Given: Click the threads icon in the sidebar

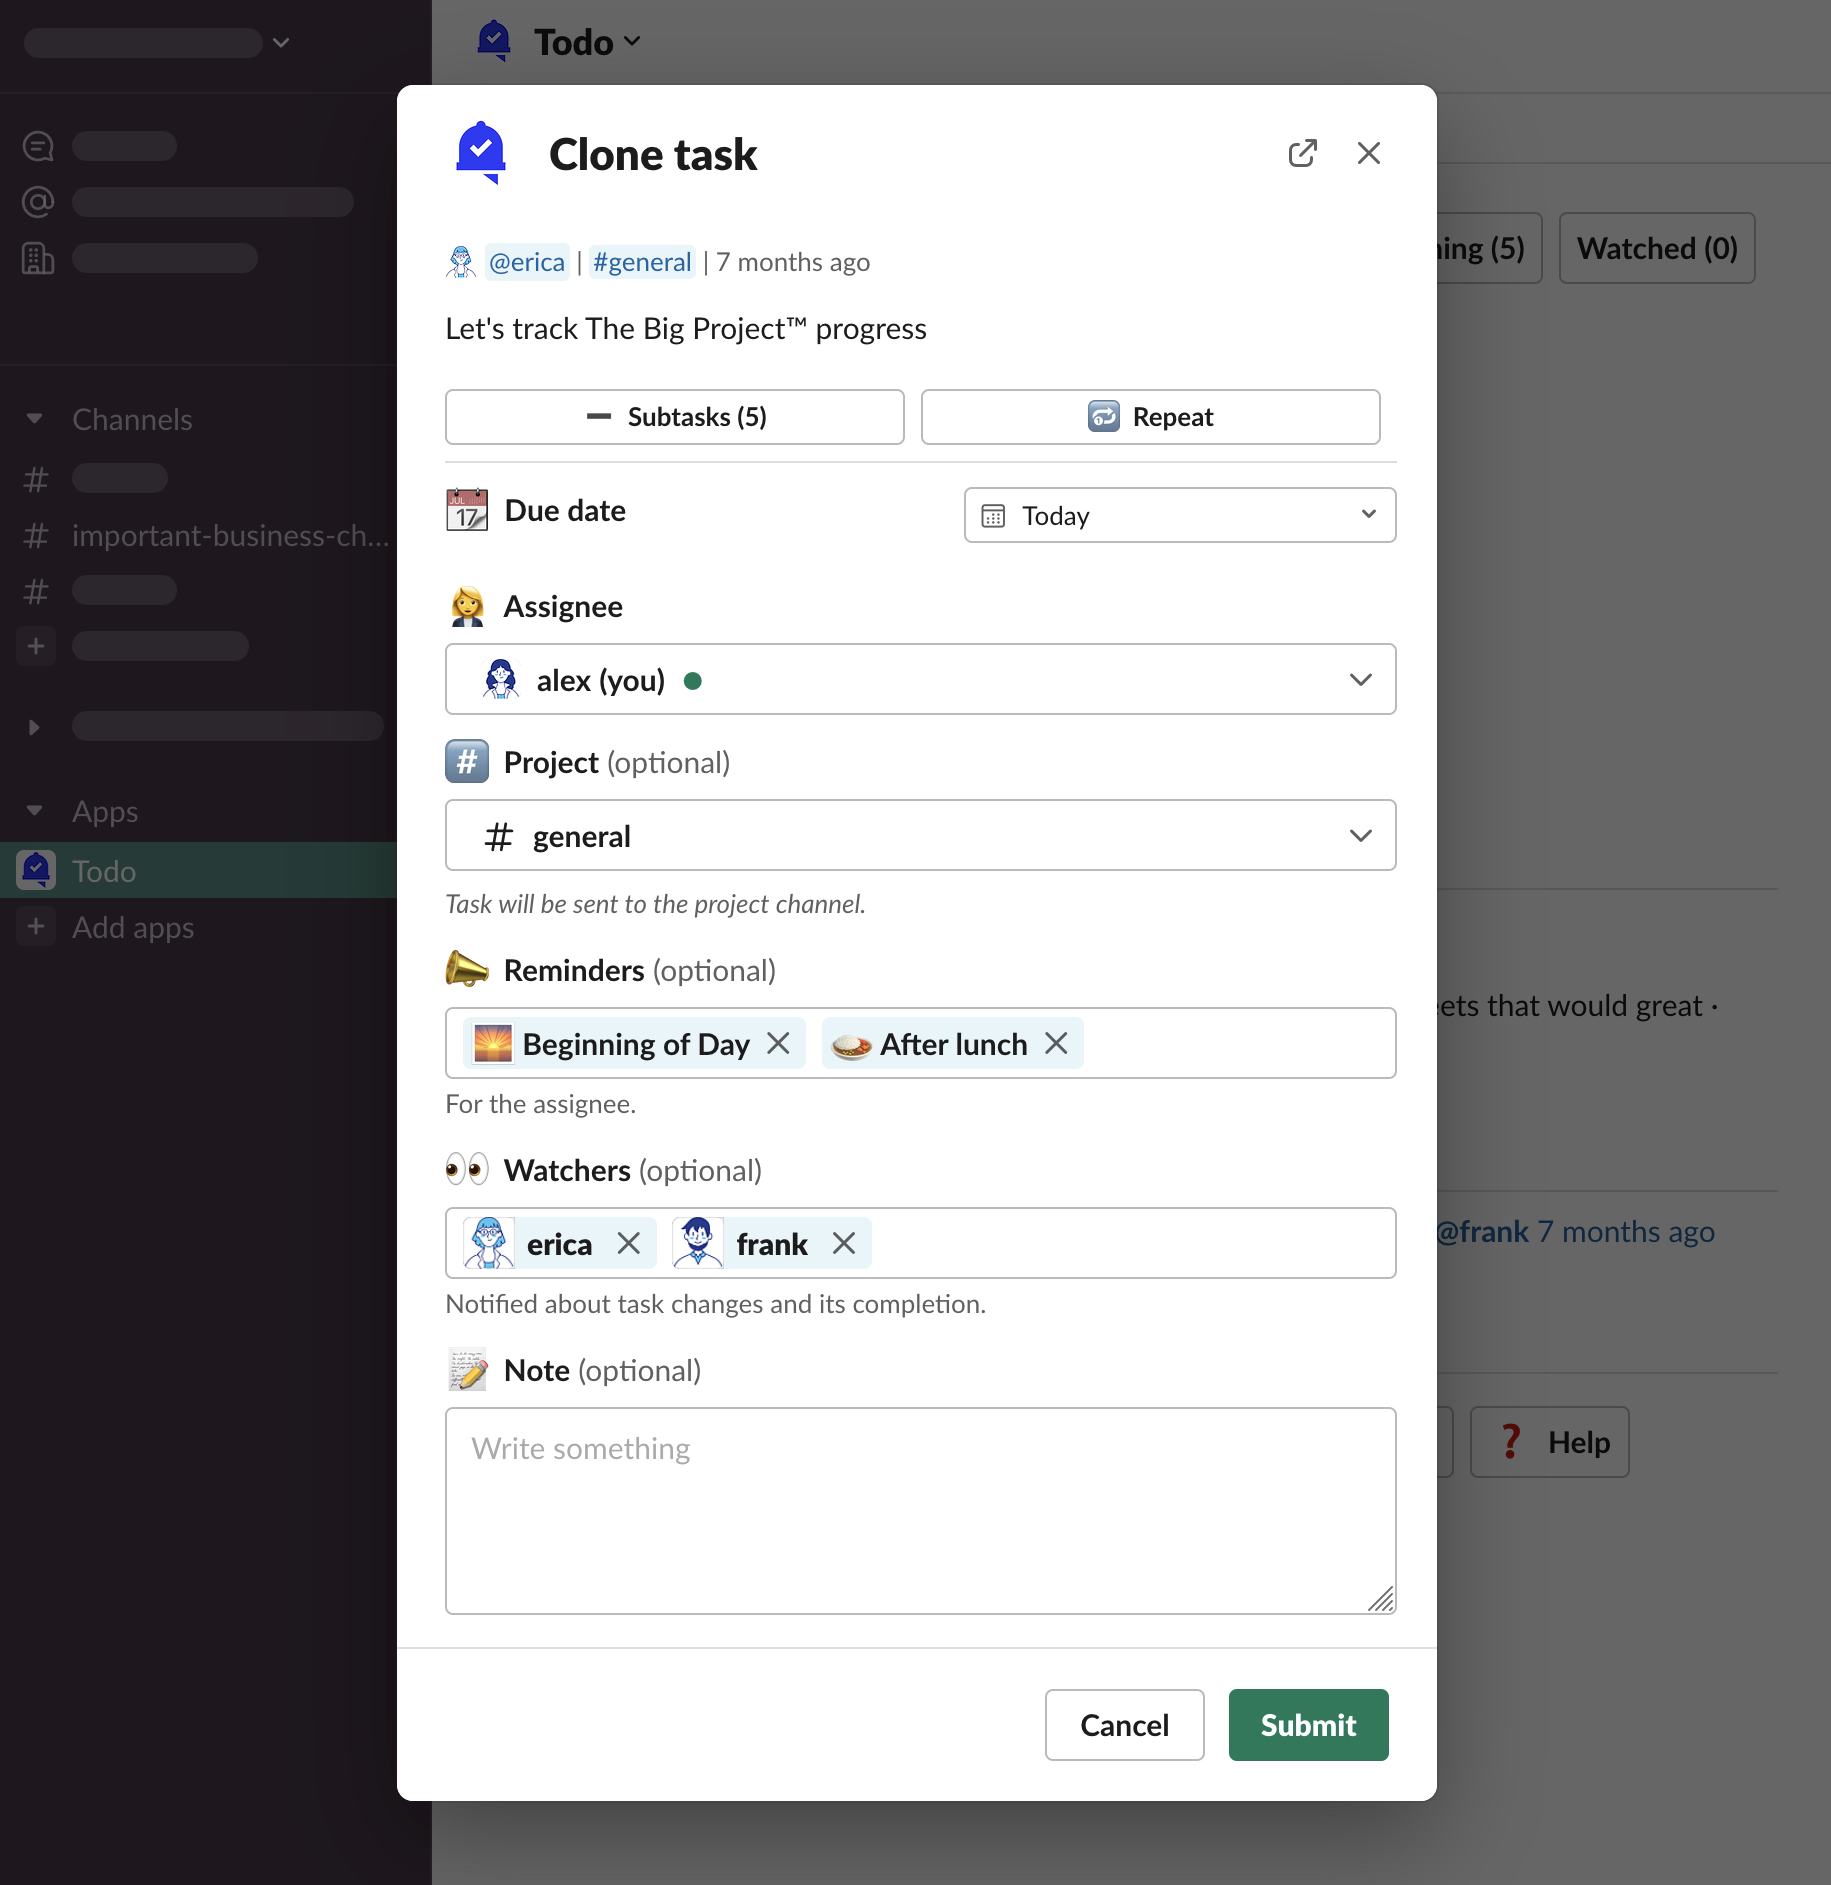Looking at the screenshot, I should 38,146.
